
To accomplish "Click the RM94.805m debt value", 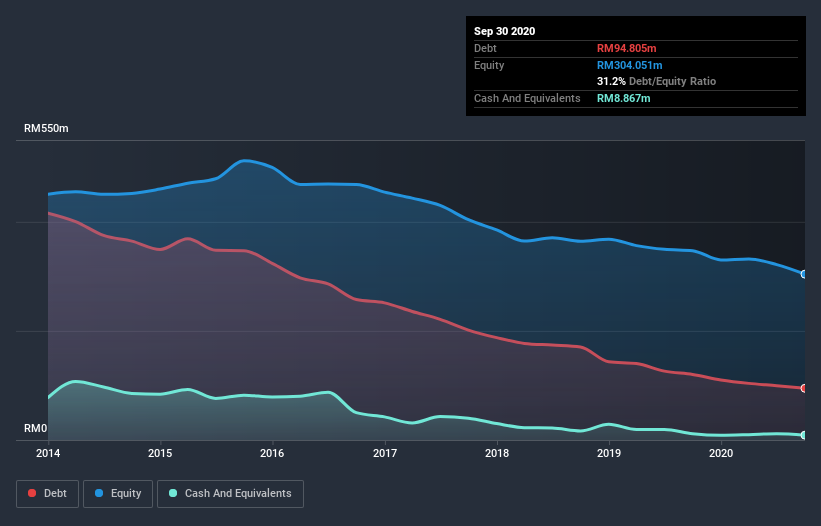I will click(x=626, y=48).
